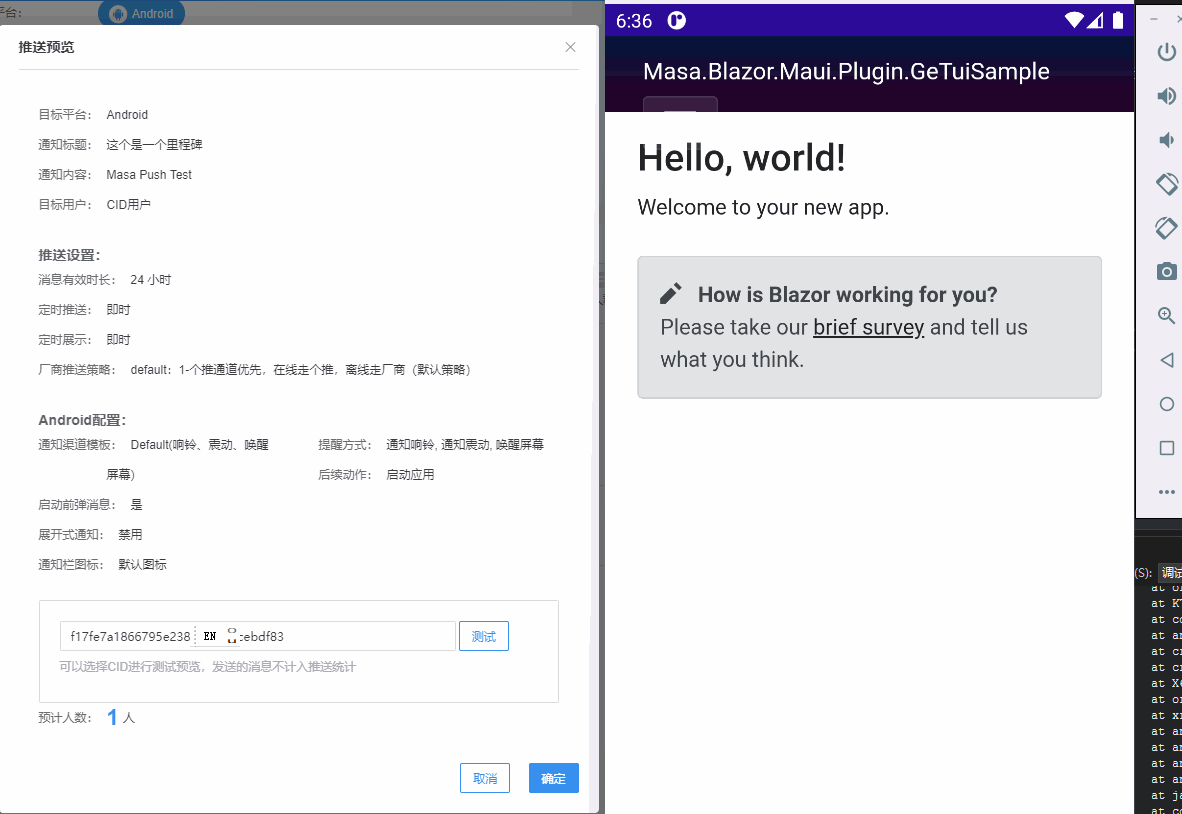Open the brief survey link in emulator

(868, 327)
